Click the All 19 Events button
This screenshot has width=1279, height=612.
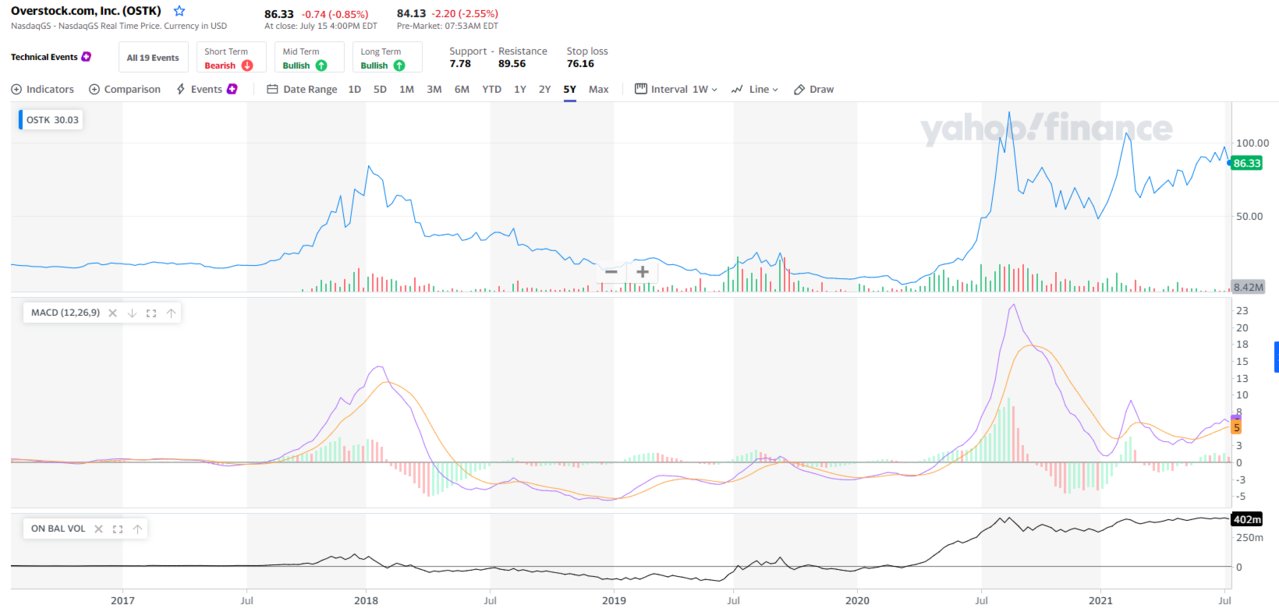[x=153, y=58]
